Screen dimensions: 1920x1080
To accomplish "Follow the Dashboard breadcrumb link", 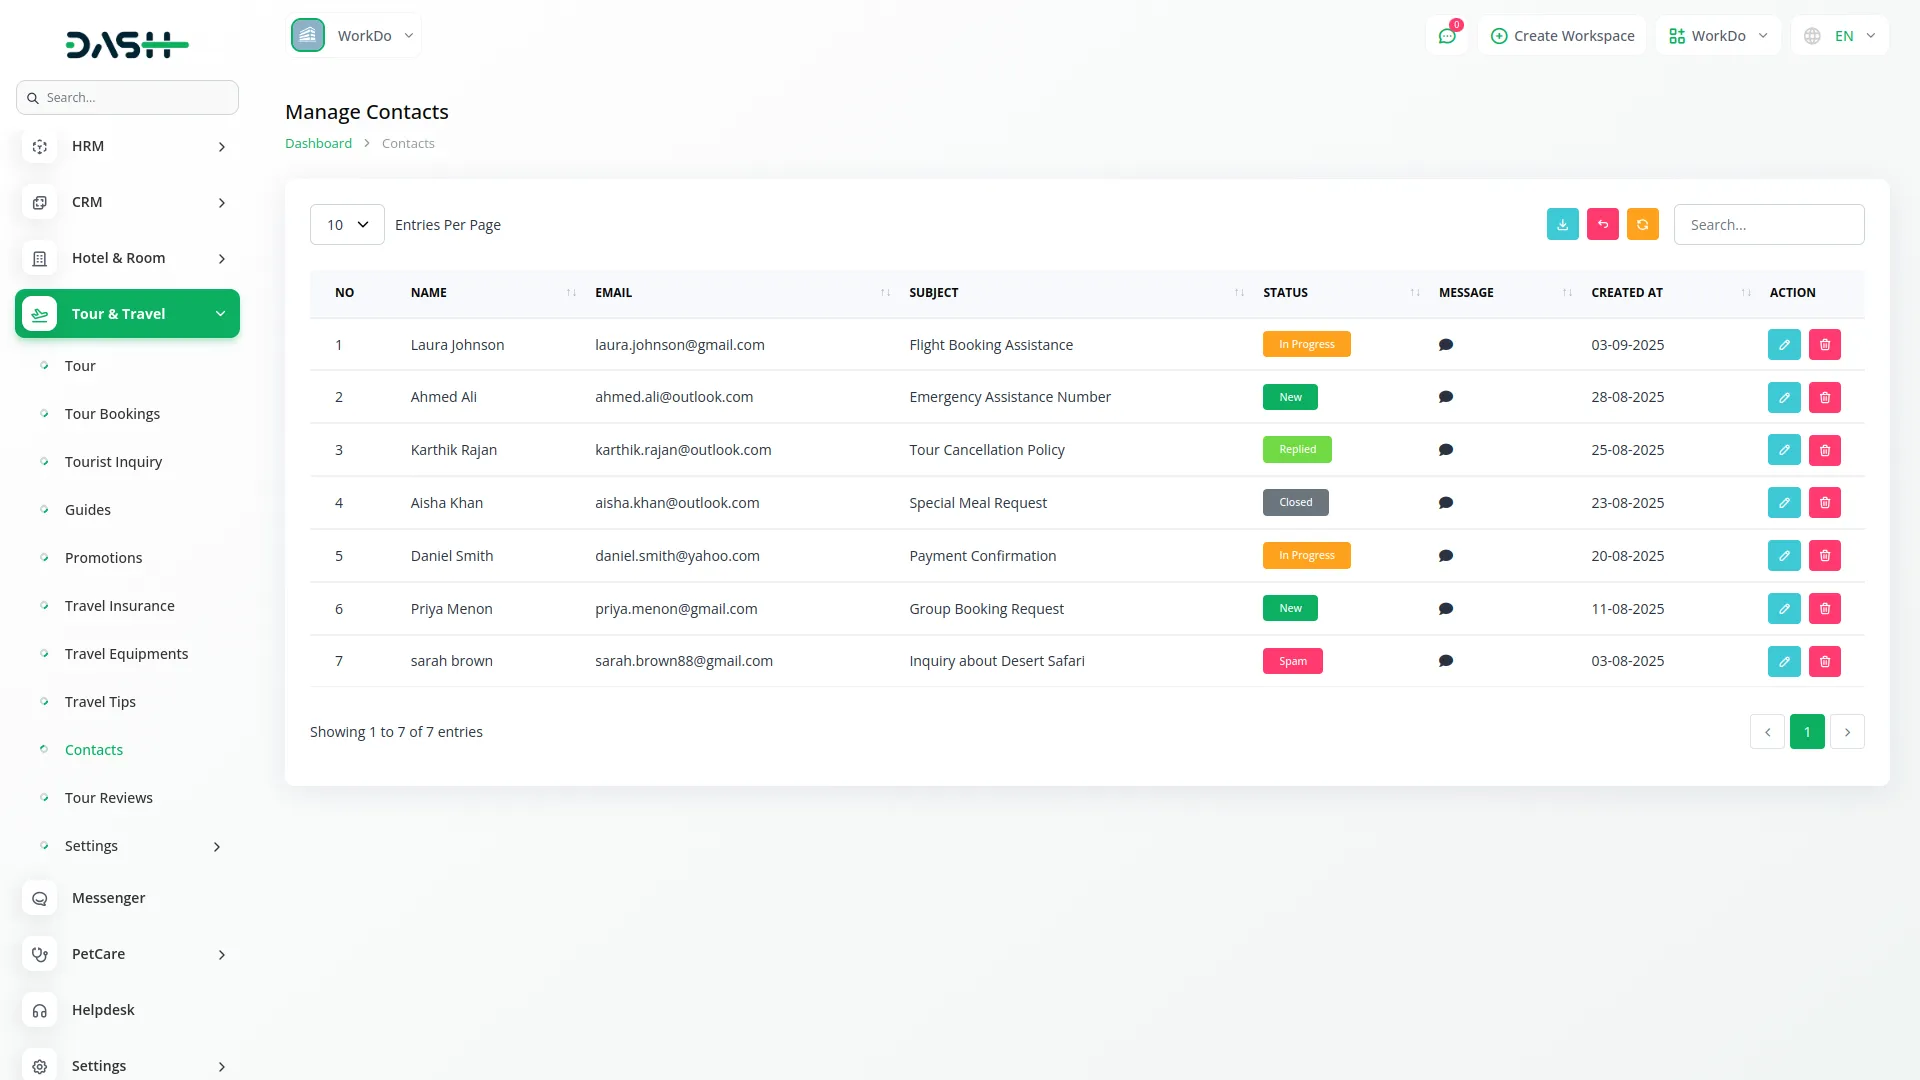I will click(318, 143).
